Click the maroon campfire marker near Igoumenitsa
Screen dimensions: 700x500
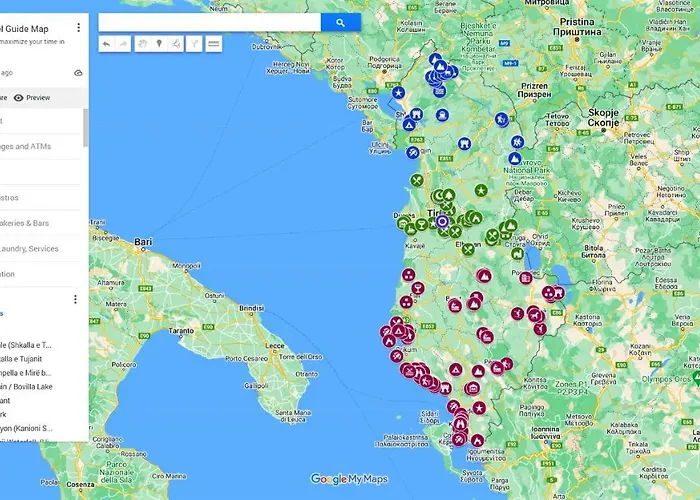click(x=477, y=441)
